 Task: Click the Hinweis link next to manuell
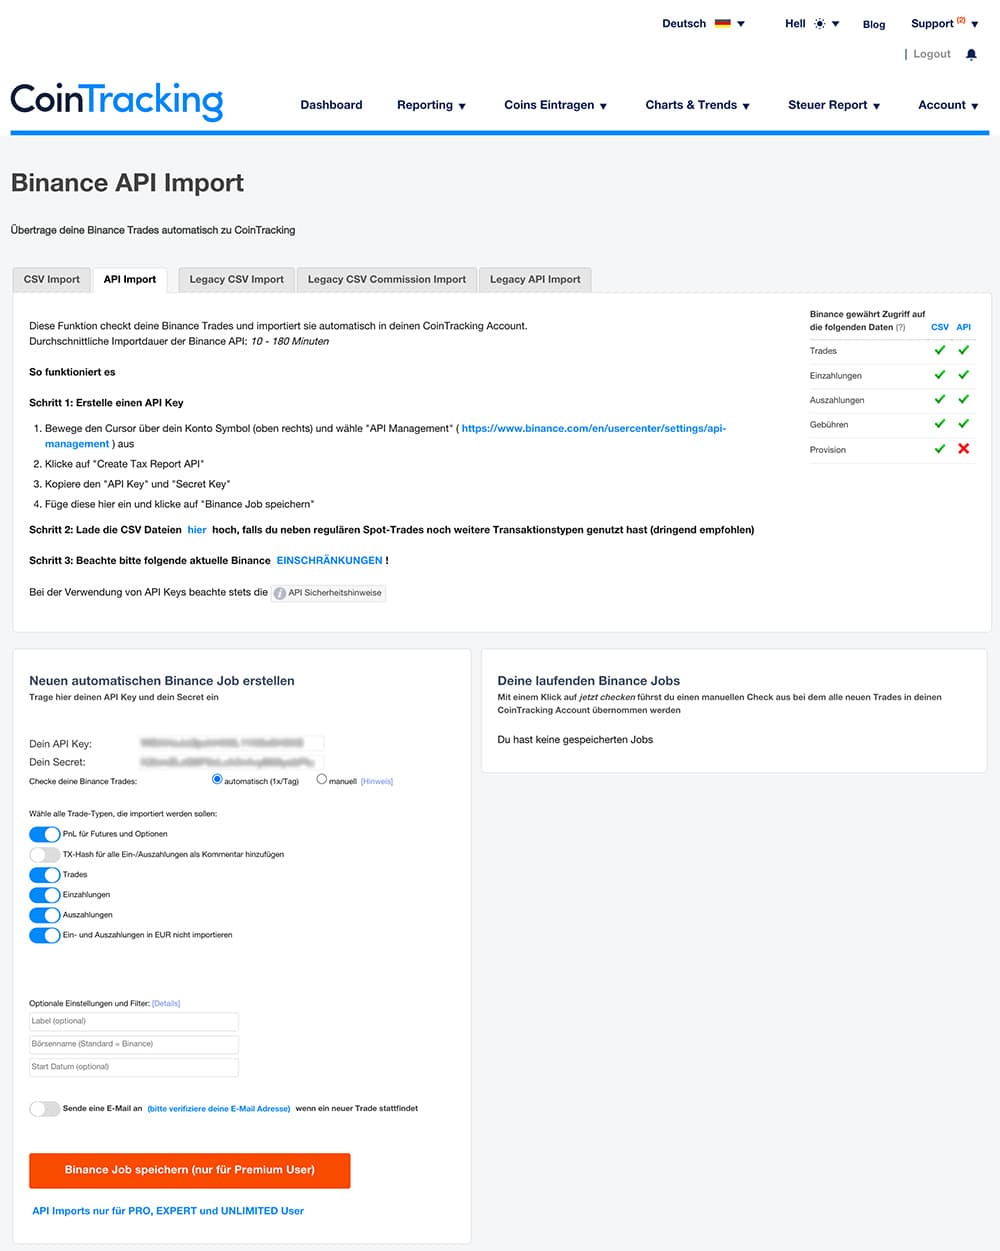(x=377, y=782)
